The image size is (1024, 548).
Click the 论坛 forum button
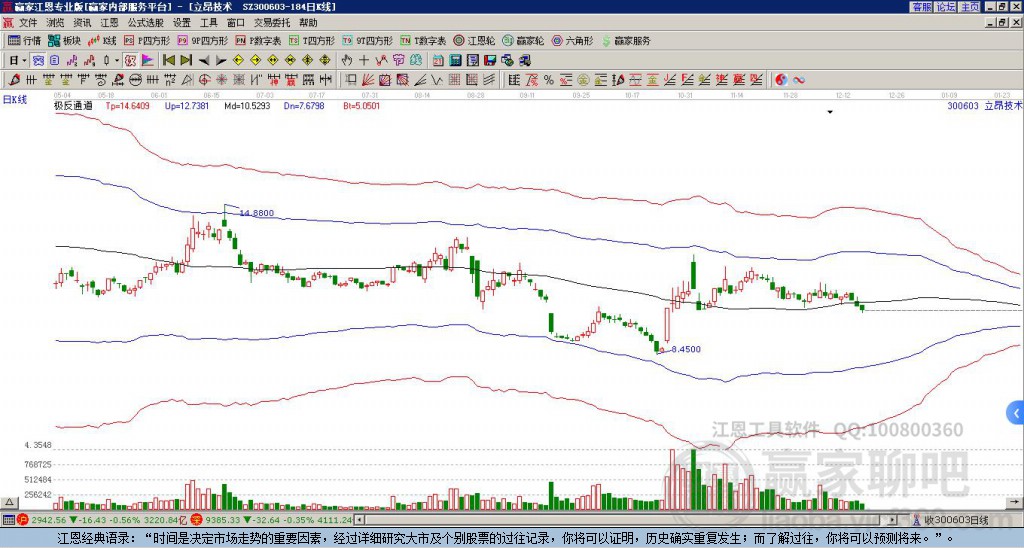pyautogui.click(x=946, y=7)
